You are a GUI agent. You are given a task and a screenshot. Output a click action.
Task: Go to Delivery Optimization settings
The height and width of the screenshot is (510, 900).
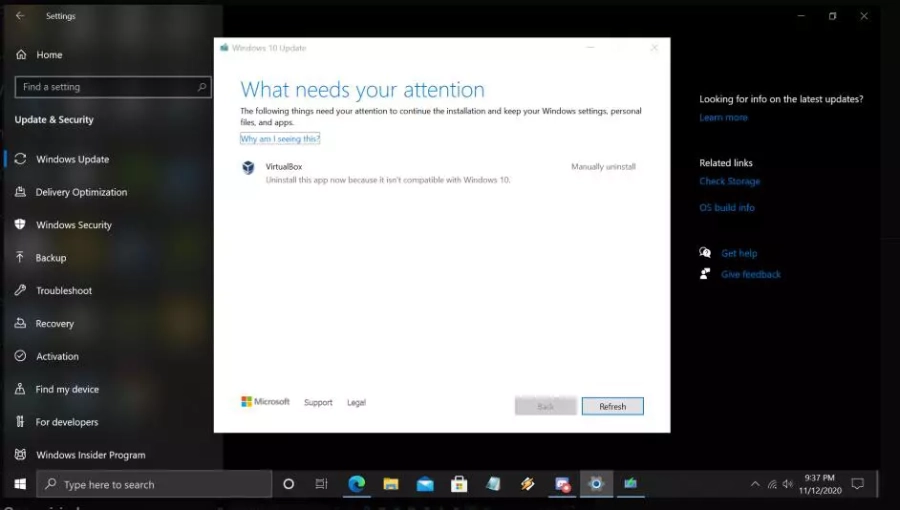(x=81, y=192)
